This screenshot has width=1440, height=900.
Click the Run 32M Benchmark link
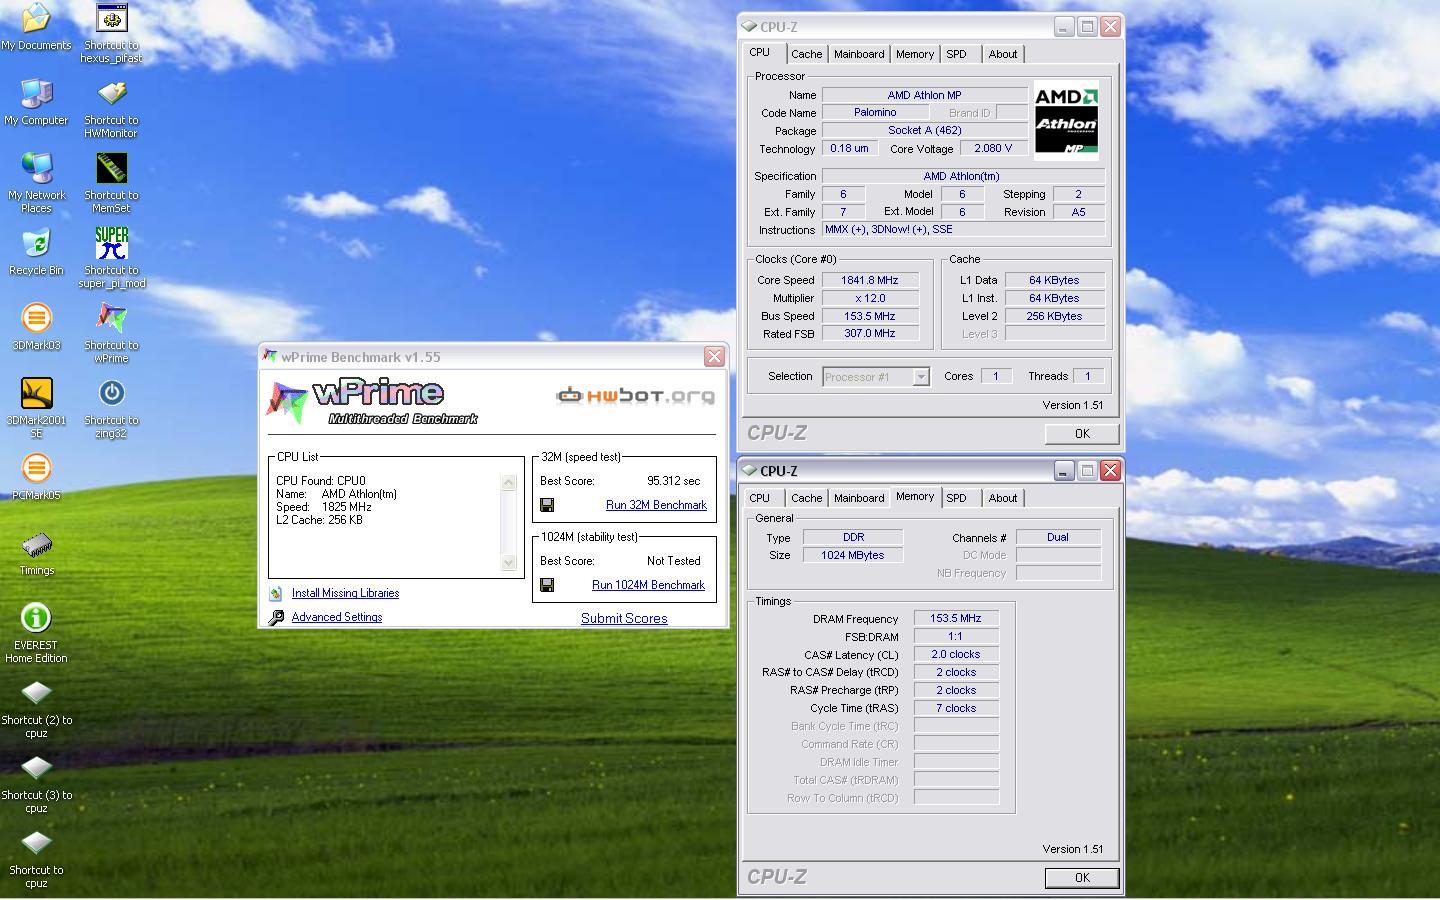(656, 505)
